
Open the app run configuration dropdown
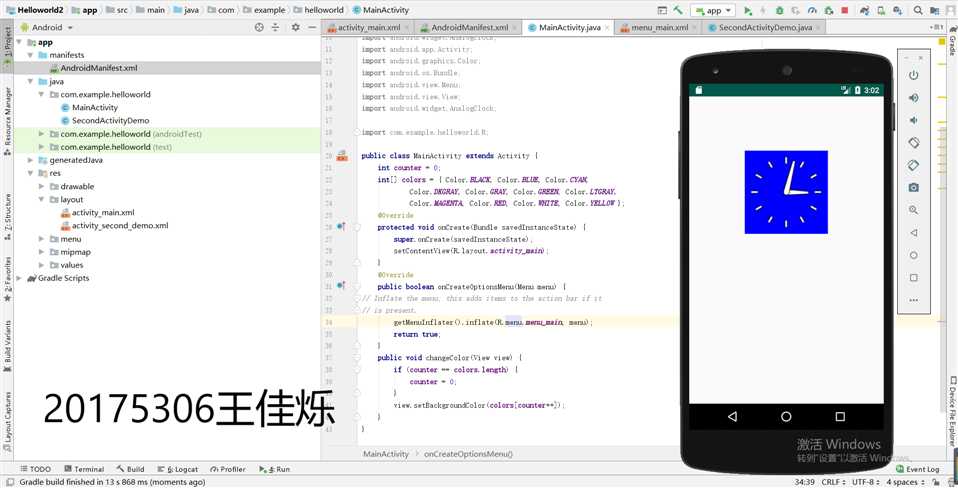712,10
